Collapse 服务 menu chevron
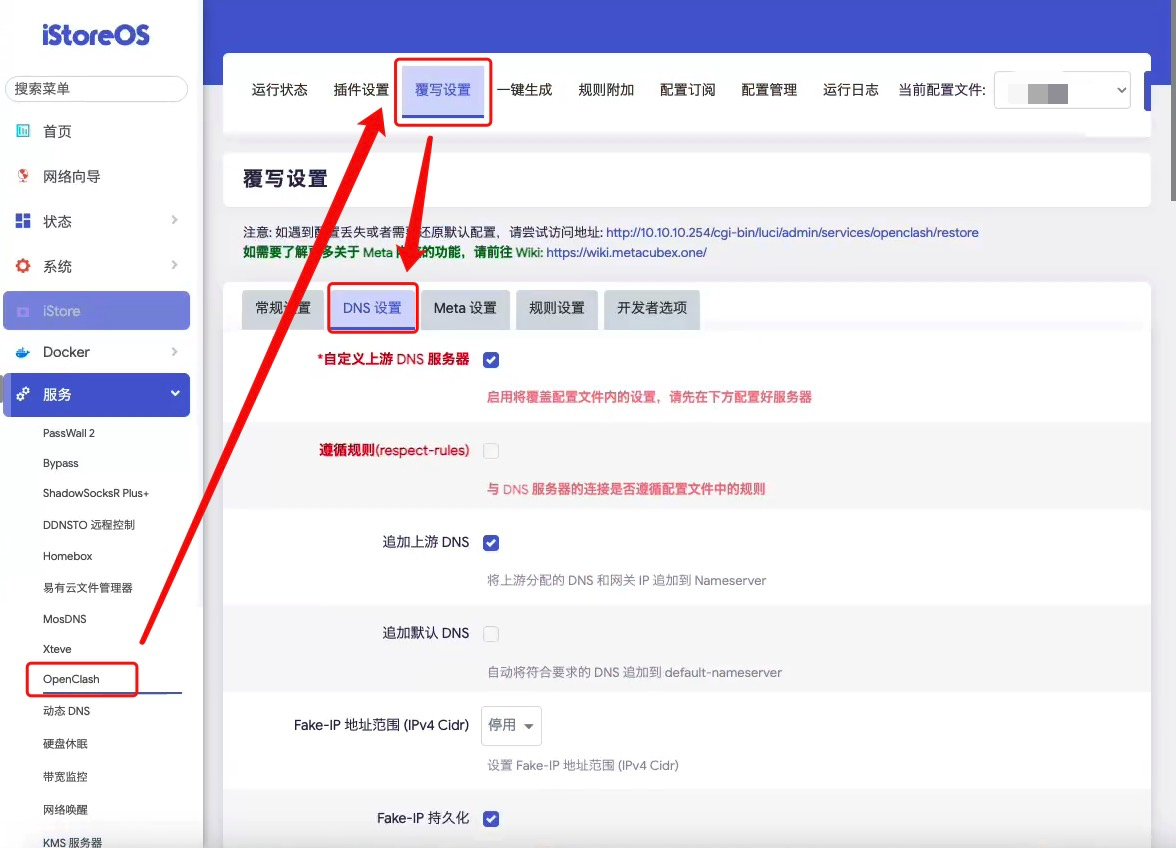This screenshot has width=1176, height=848. 175,393
